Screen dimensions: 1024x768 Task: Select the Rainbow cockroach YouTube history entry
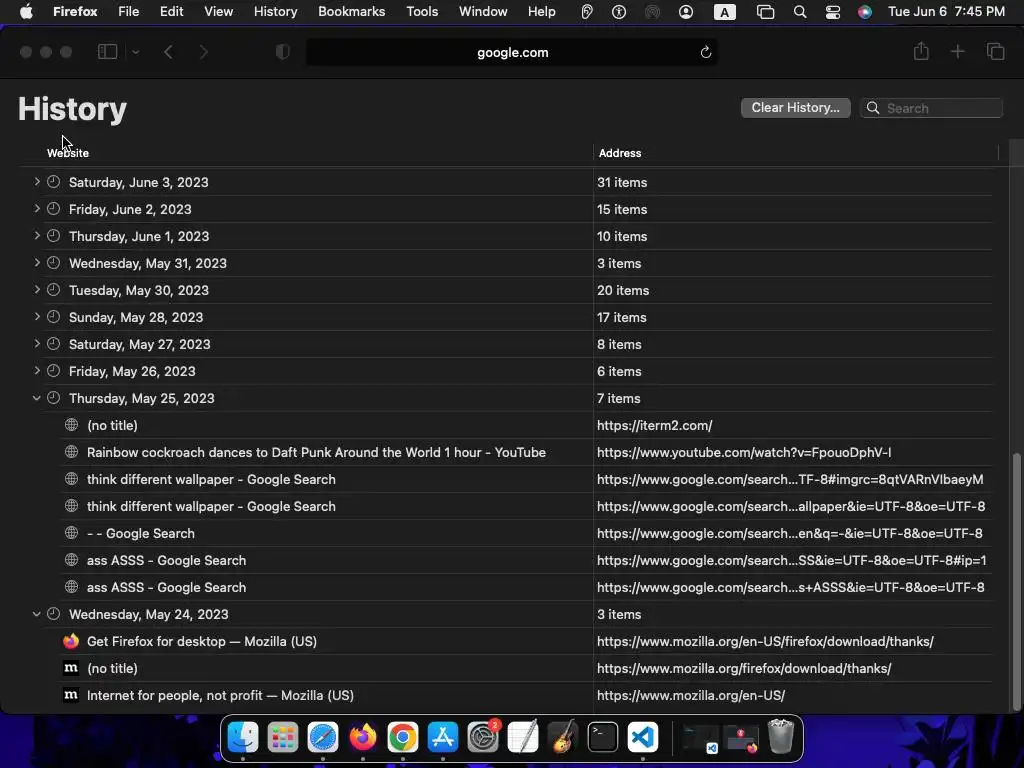[527, 452]
